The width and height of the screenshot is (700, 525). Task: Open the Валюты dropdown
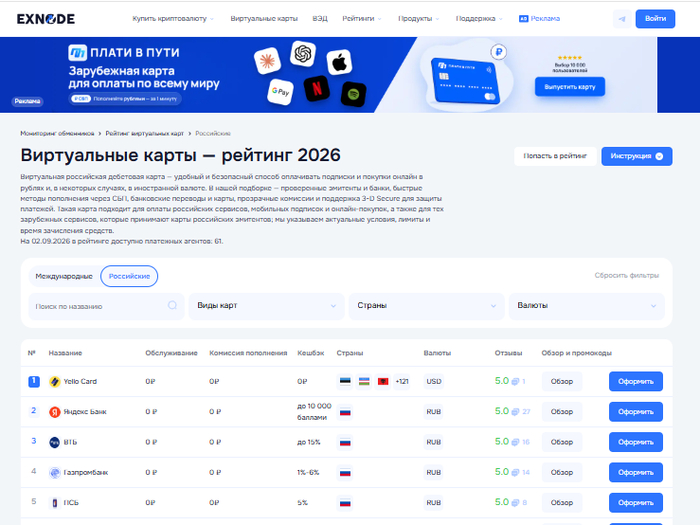point(587,306)
